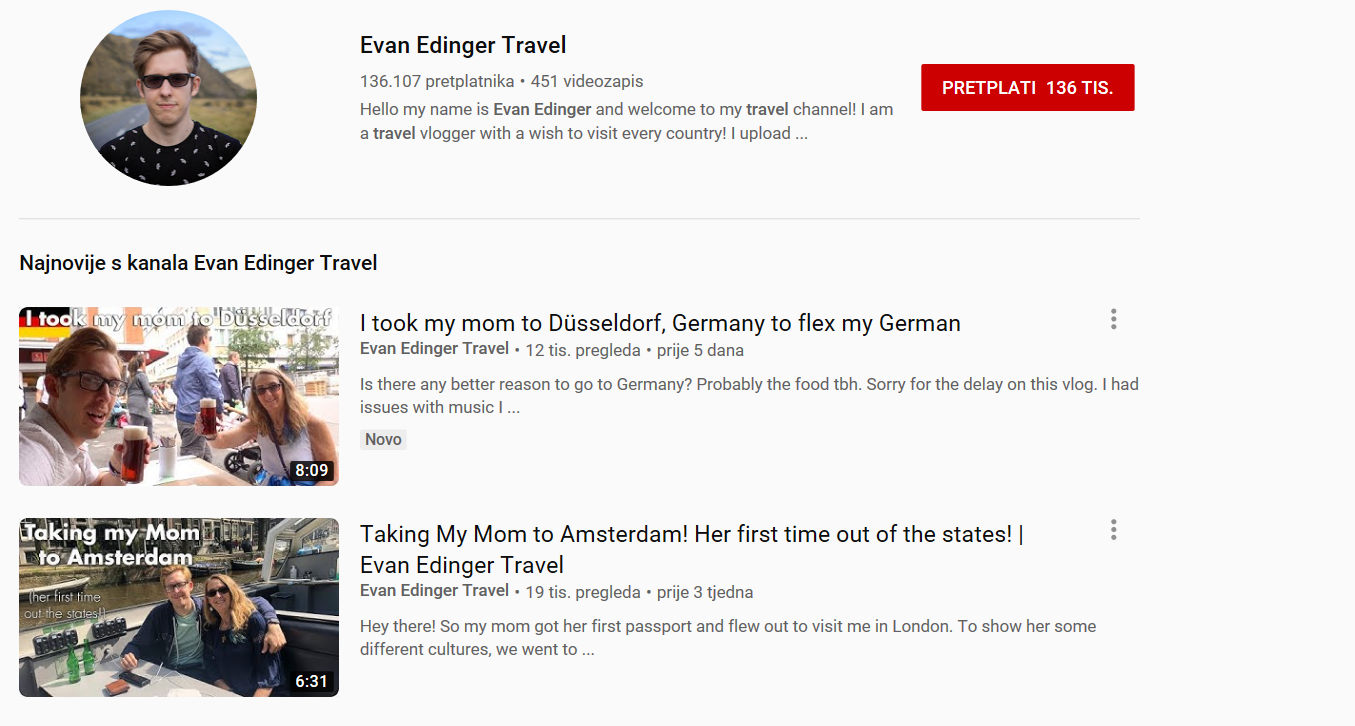
Task: Click the 6:31 duration badge on thumbnail
Action: (x=311, y=681)
